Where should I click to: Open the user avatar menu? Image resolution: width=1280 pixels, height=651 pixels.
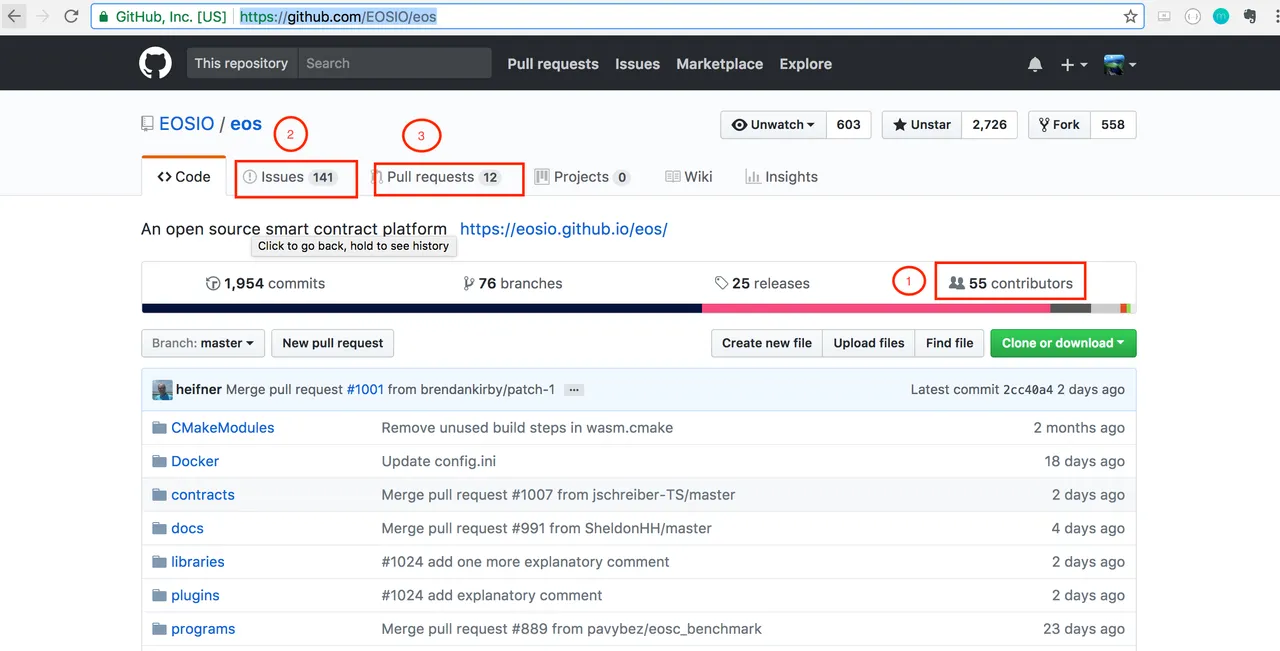coord(1120,64)
